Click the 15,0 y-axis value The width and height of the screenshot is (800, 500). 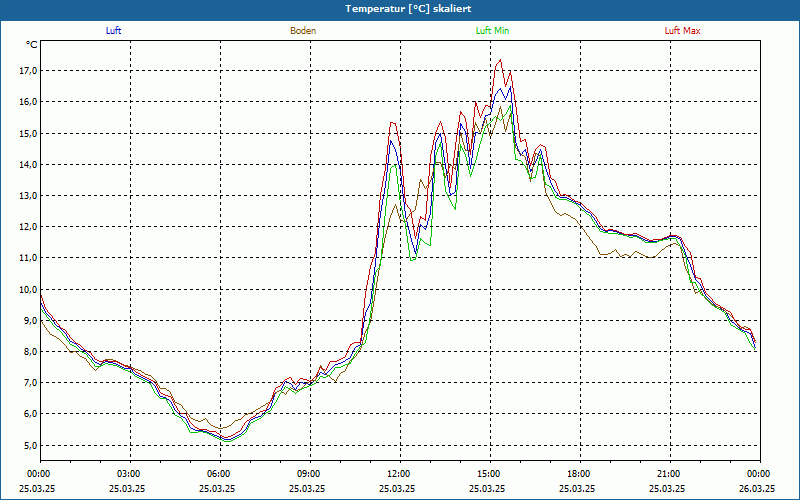pyautogui.click(x=28, y=134)
